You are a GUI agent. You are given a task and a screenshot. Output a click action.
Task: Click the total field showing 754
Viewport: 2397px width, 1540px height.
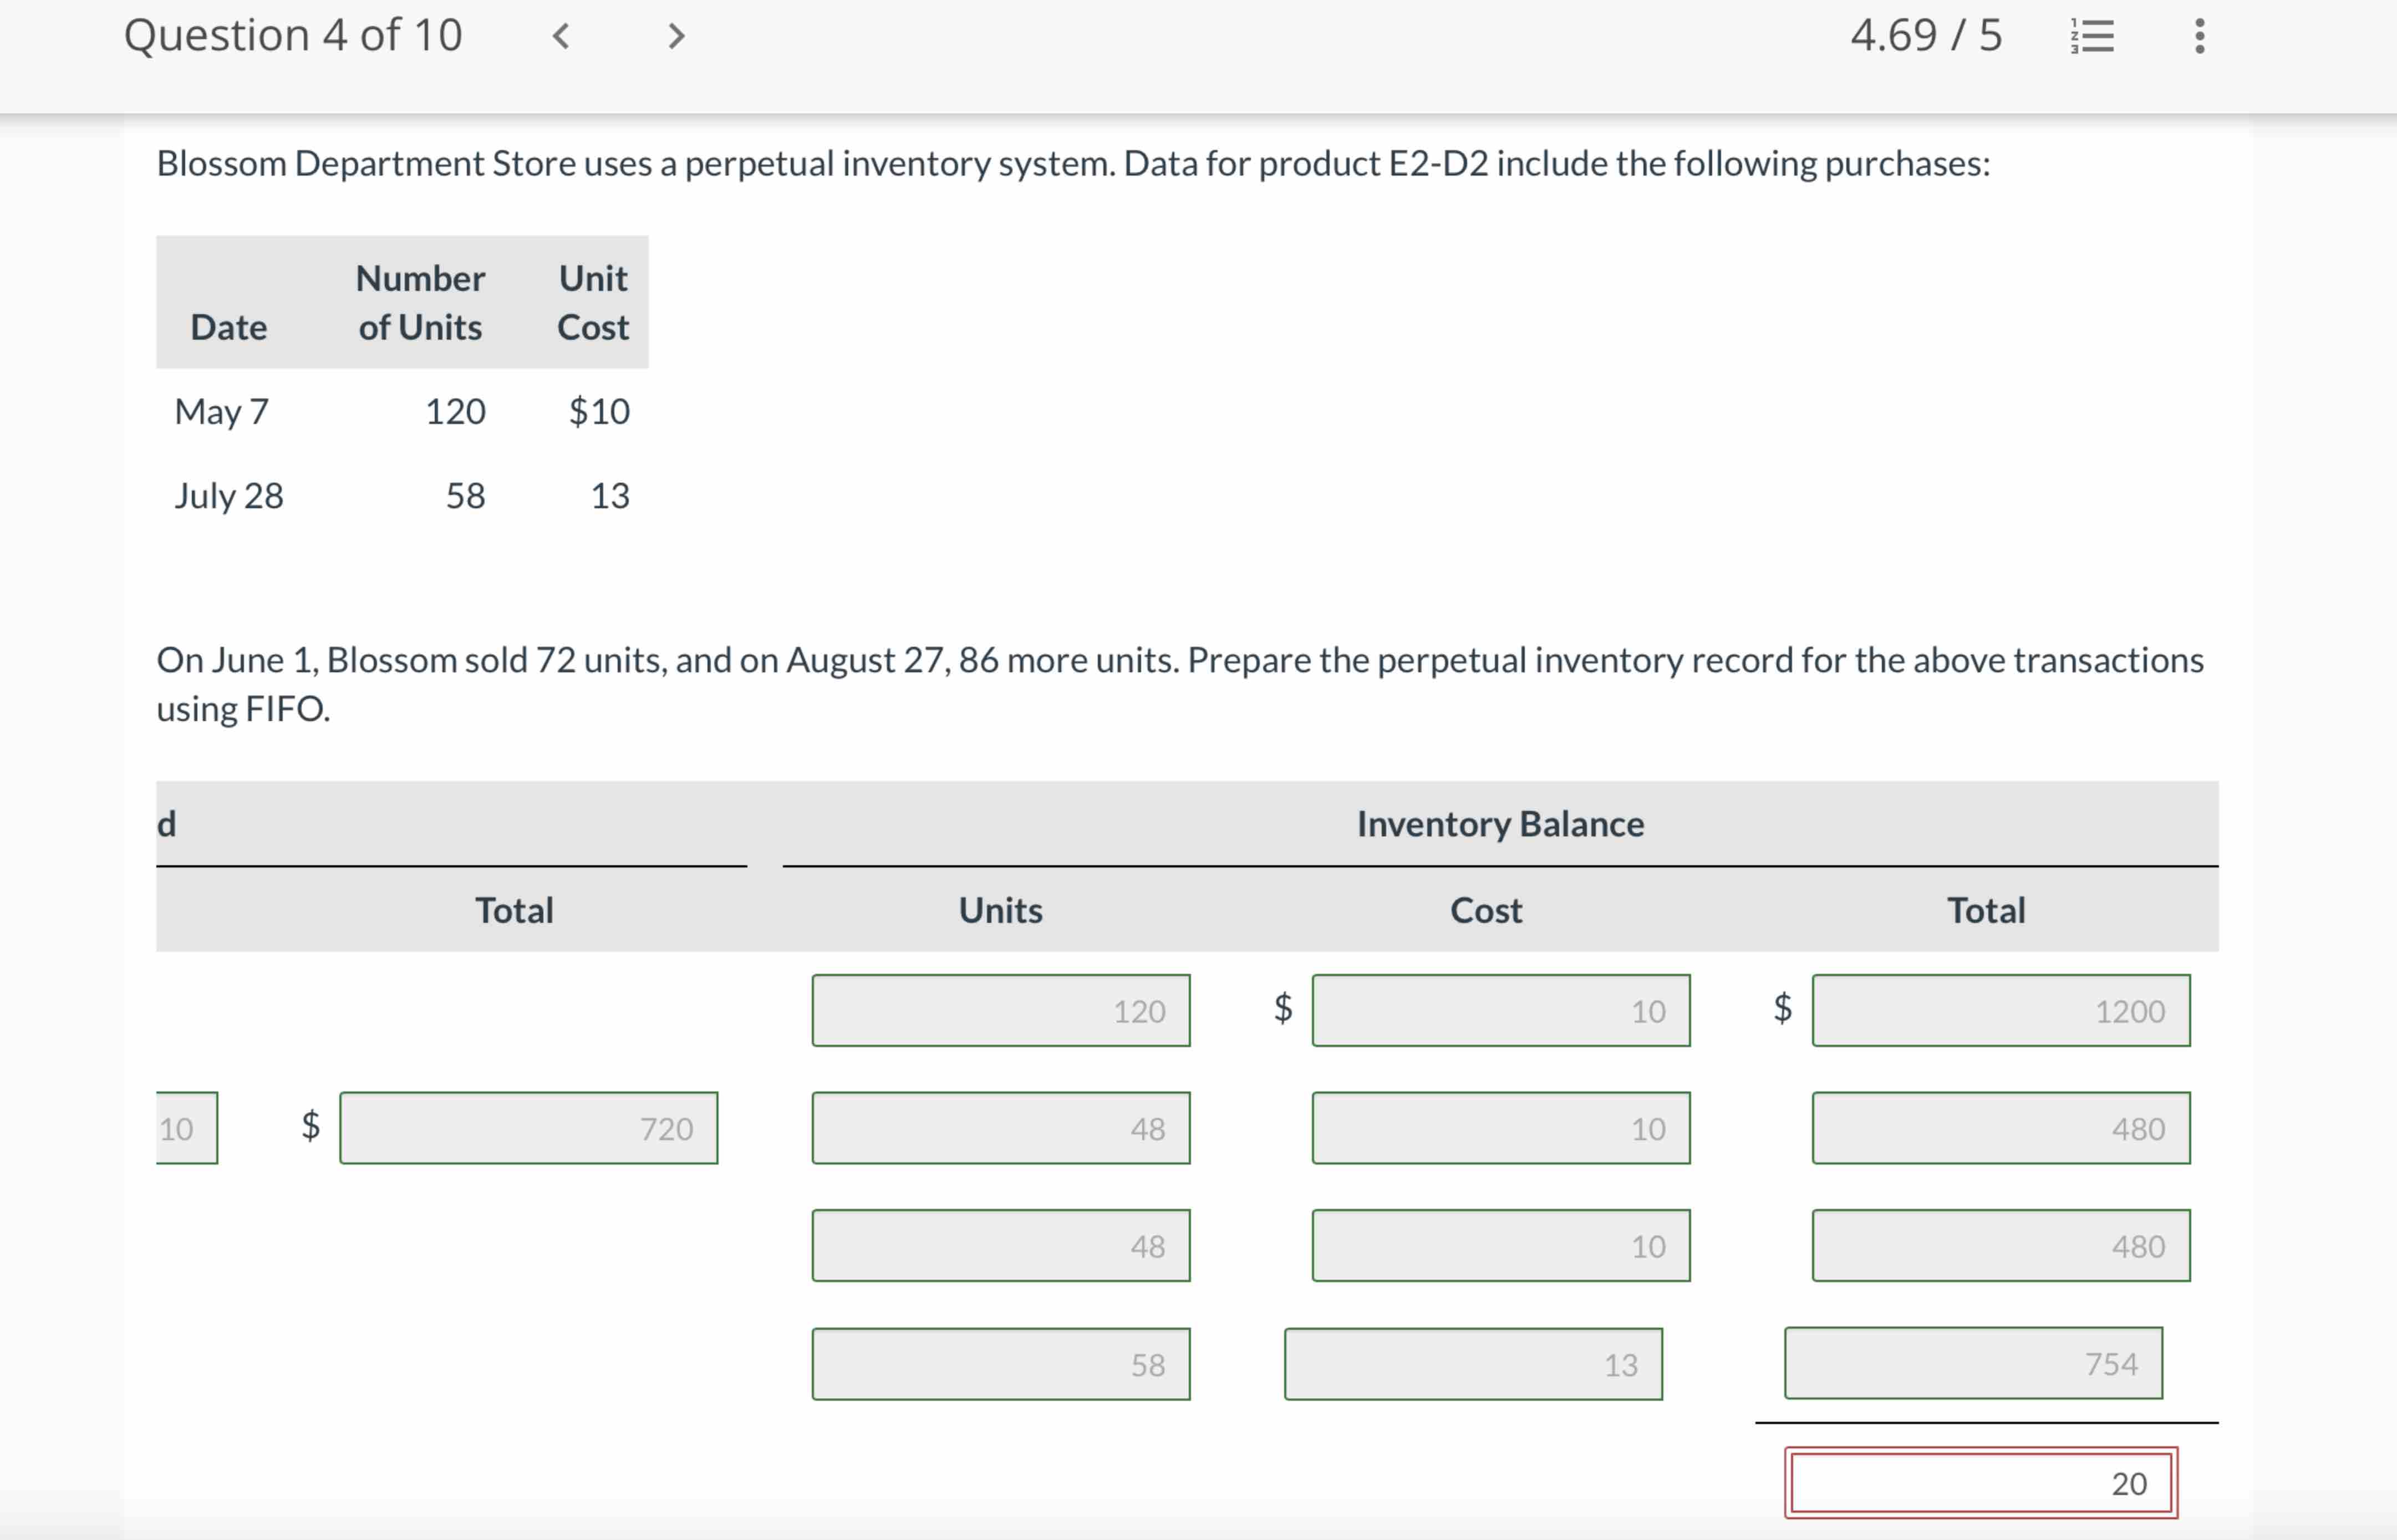[1972, 1362]
